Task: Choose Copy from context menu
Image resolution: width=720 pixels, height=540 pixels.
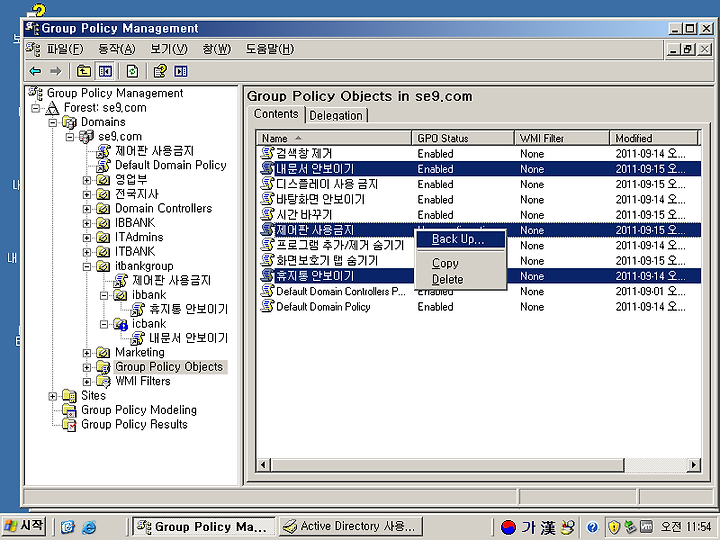Action: pyautogui.click(x=460, y=263)
